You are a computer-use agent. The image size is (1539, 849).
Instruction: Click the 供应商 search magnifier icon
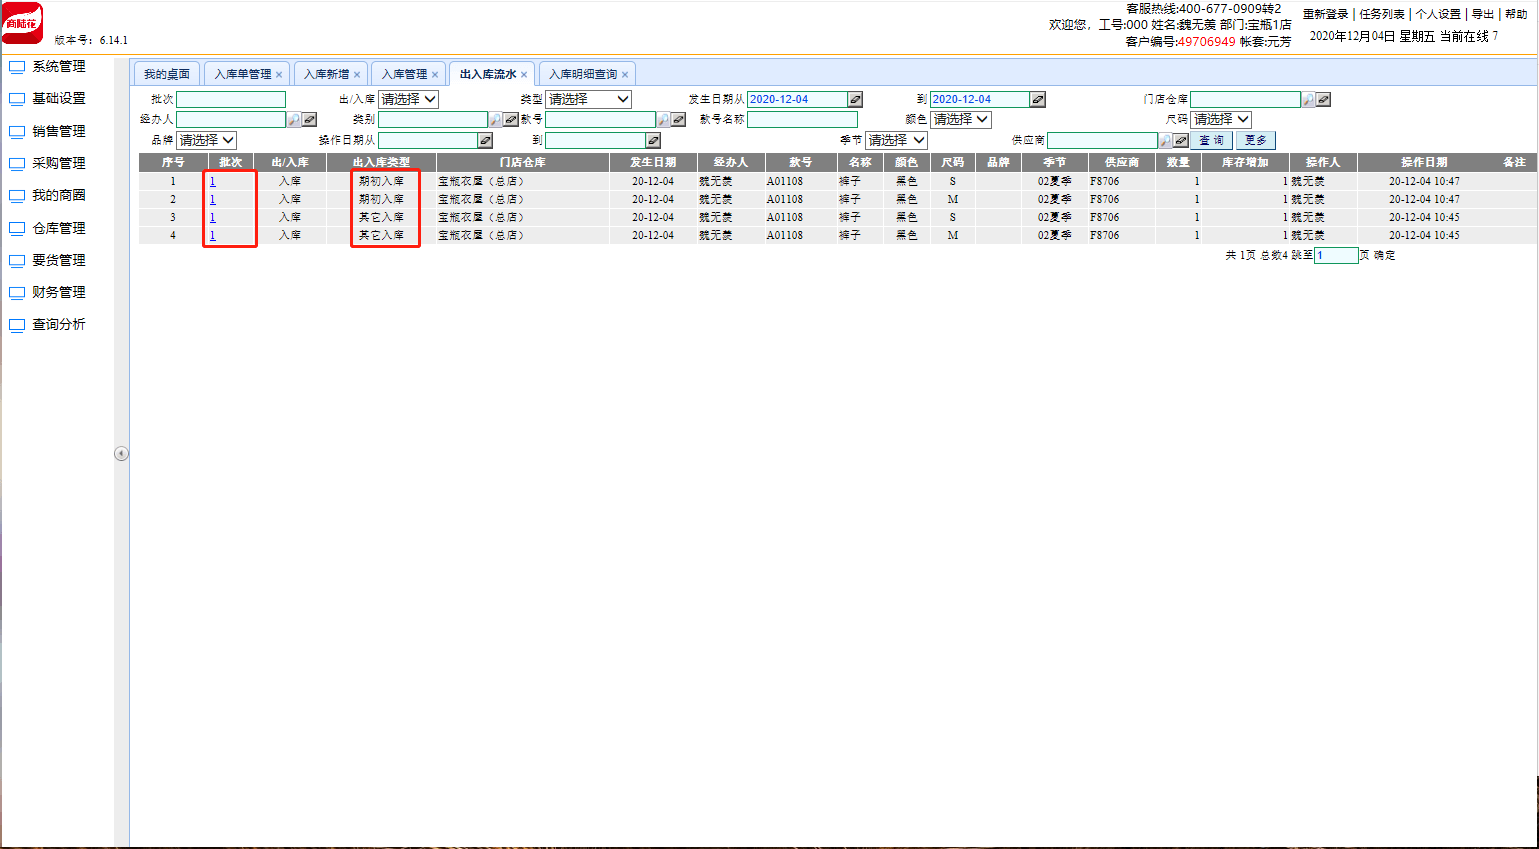[1165, 141]
